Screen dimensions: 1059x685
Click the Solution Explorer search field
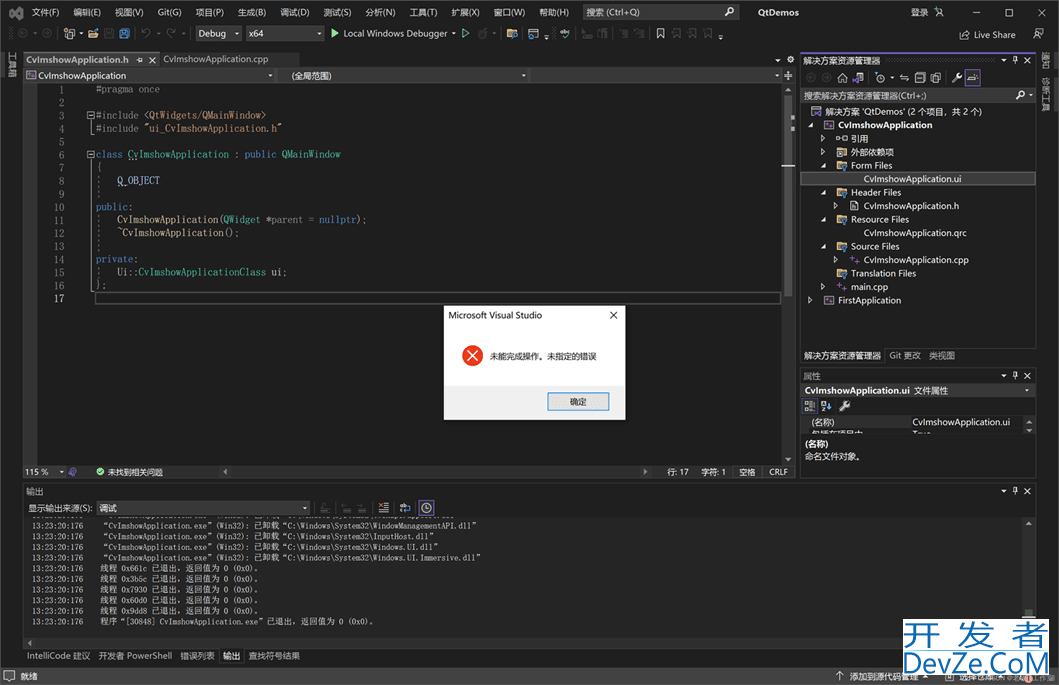point(908,96)
